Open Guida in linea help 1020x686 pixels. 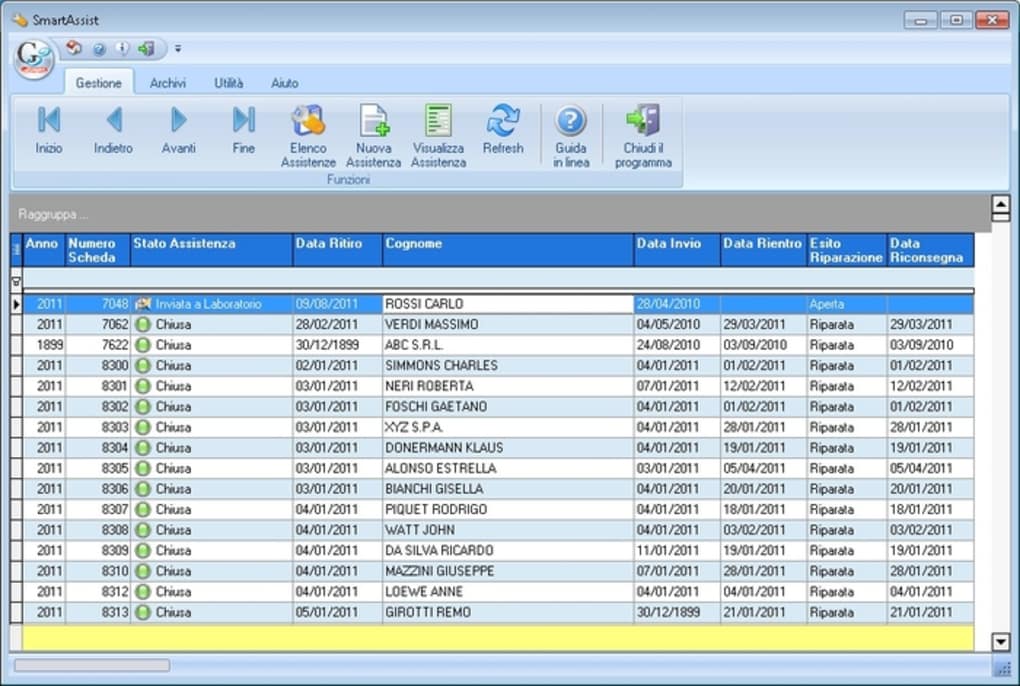pos(571,136)
